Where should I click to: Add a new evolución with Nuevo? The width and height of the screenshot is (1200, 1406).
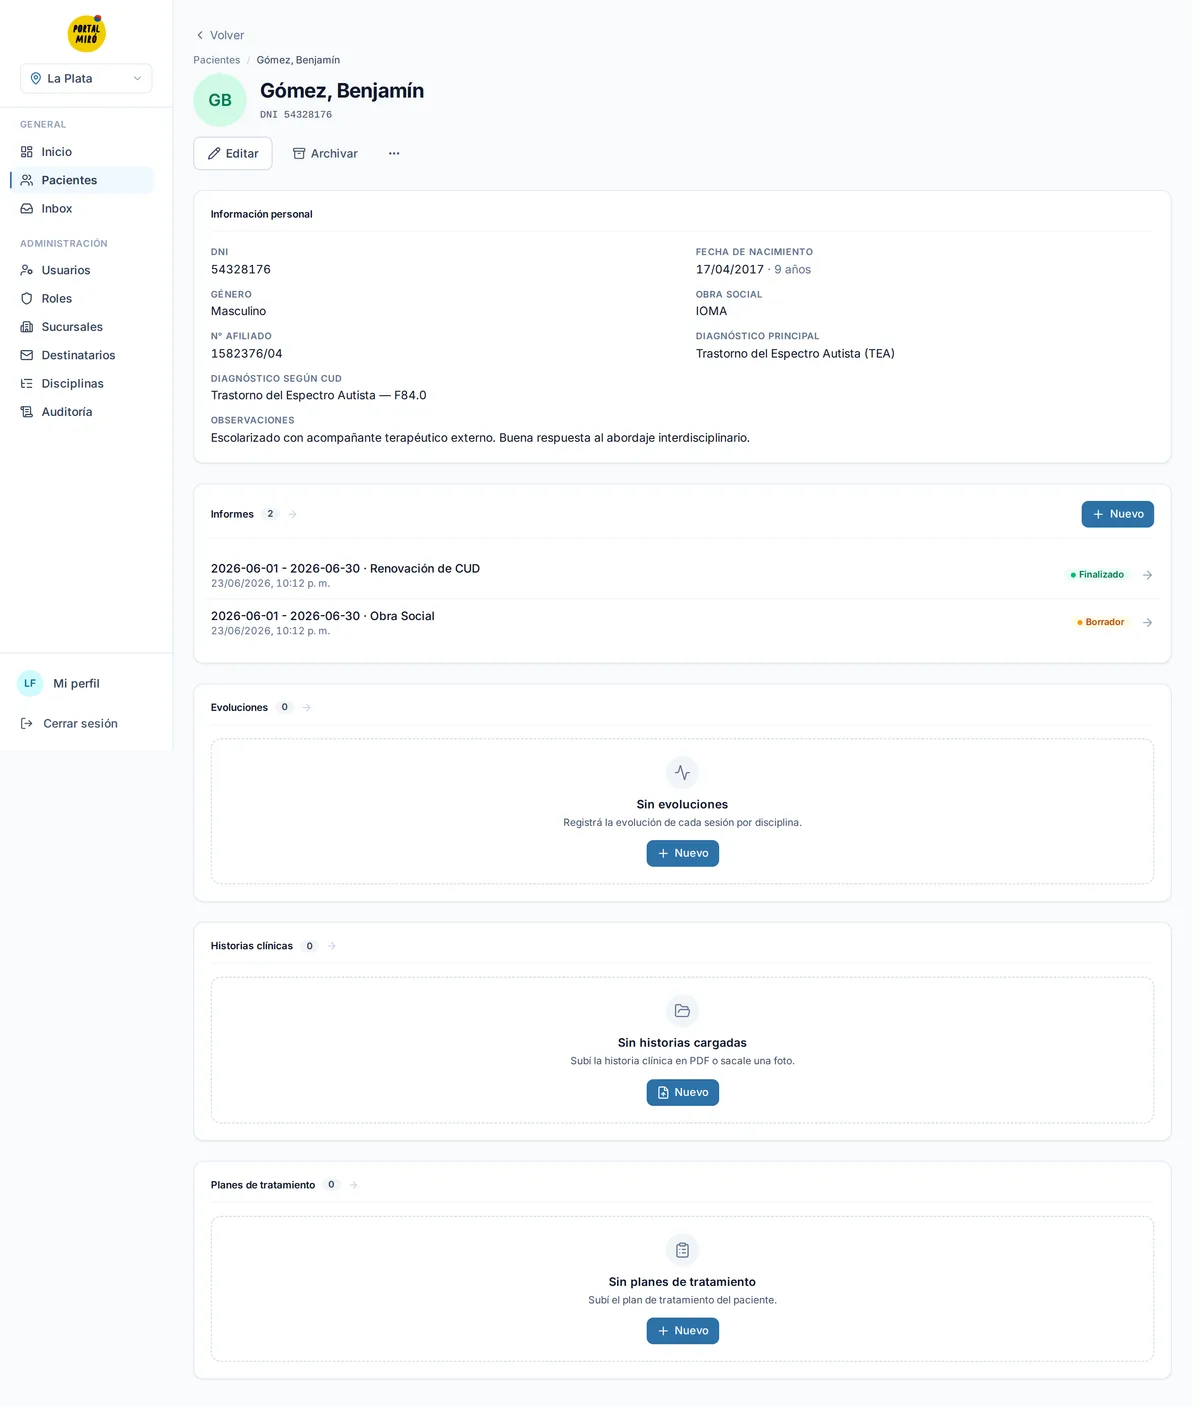click(682, 853)
